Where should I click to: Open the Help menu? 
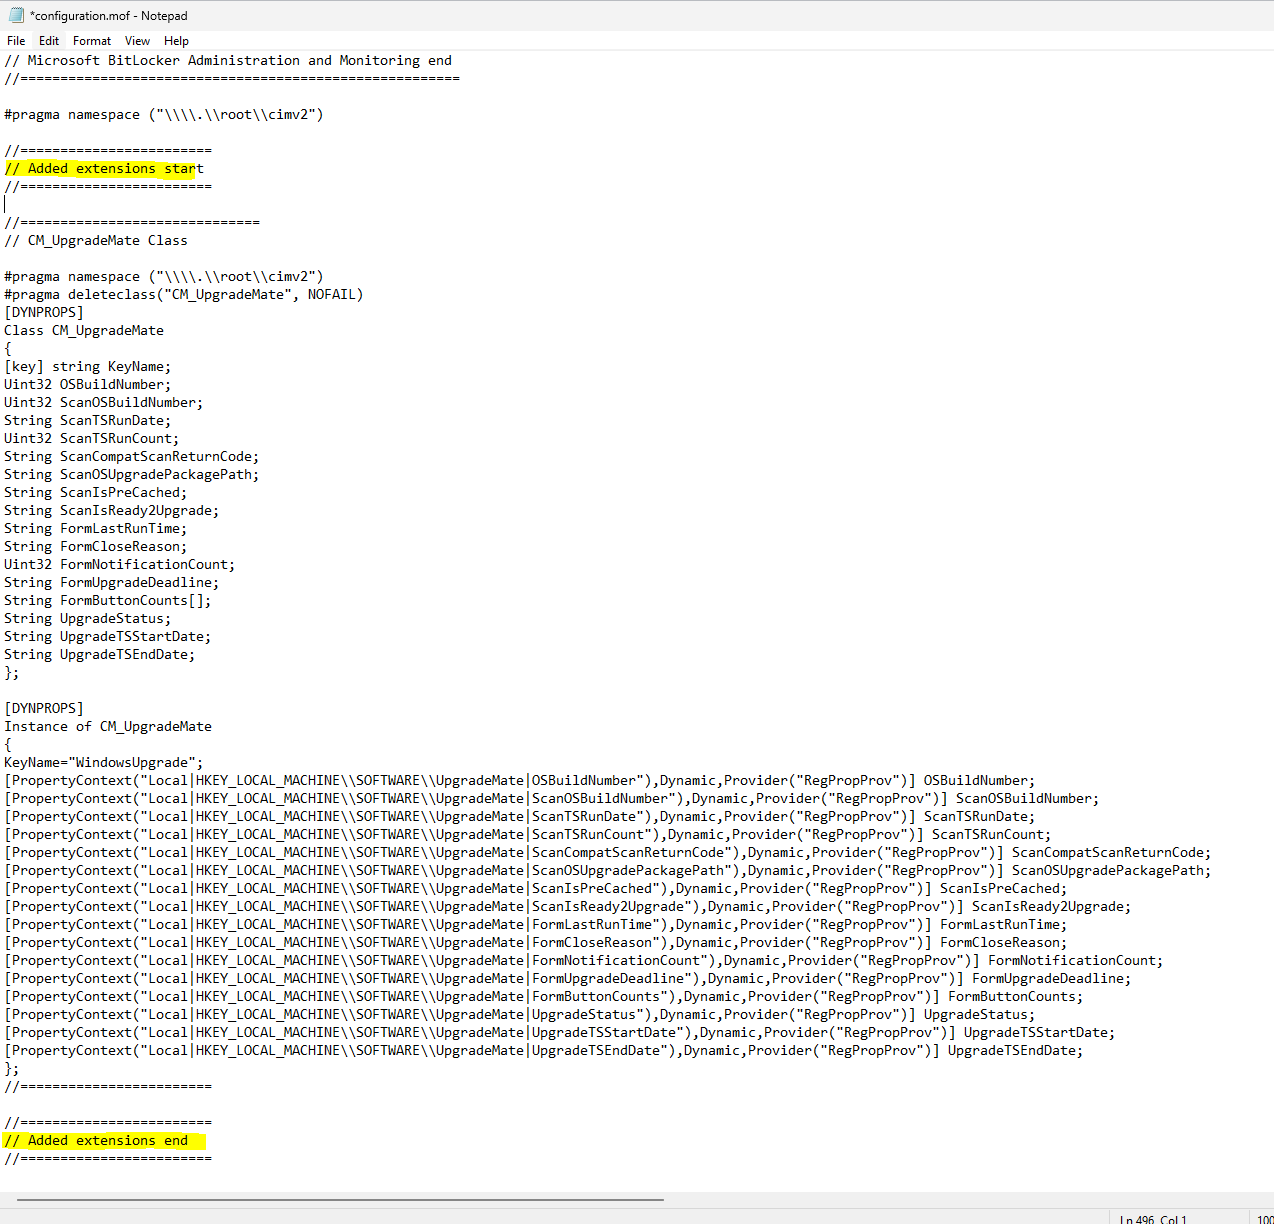[176, 41]
